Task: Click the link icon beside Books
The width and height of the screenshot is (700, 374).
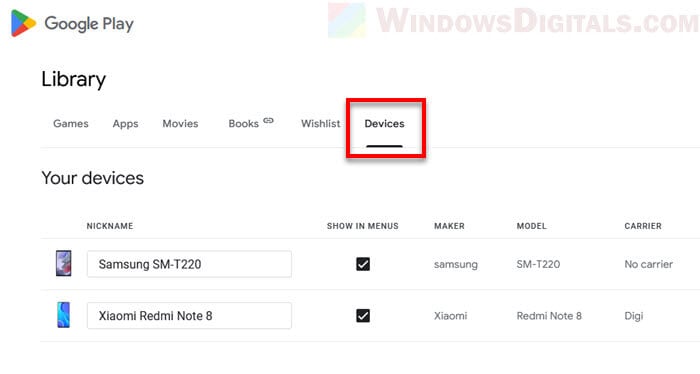Action: pos(268,121)
